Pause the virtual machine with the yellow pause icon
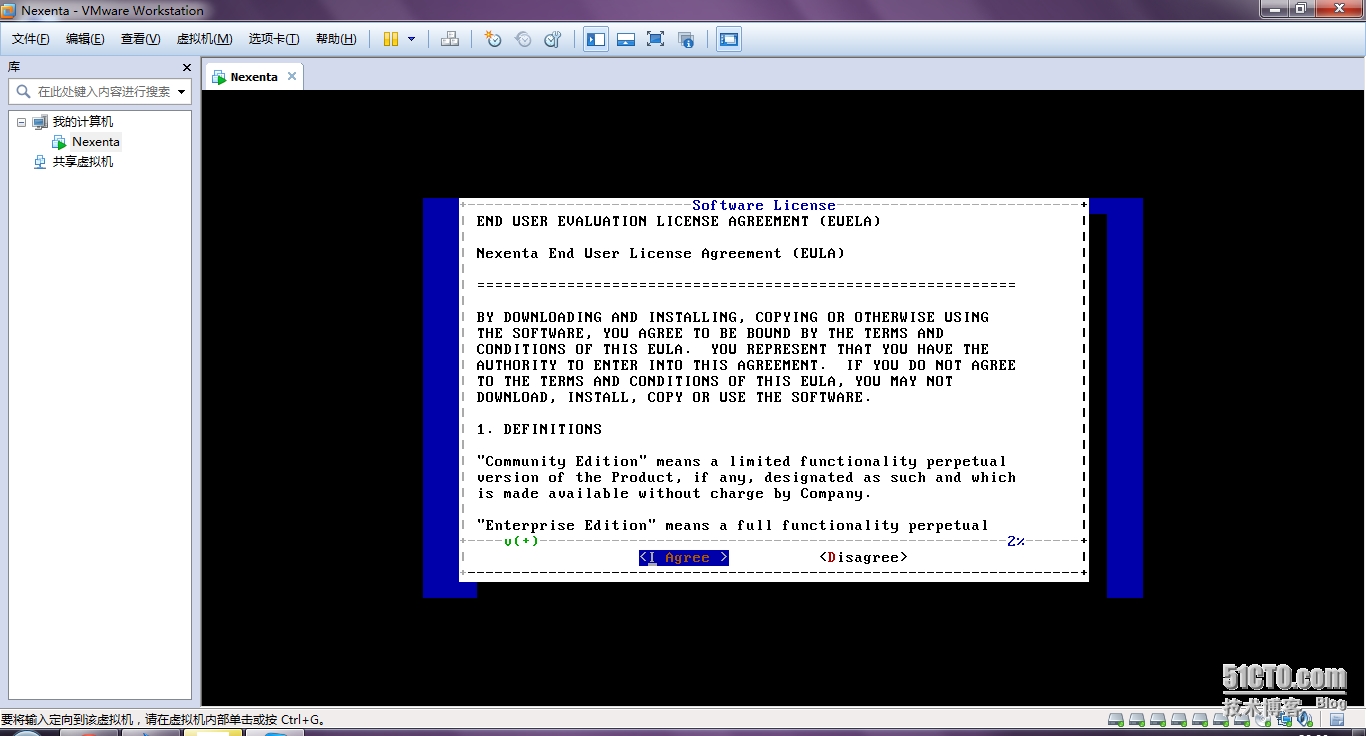The image size is (1366, 736). click(x=391, y=39)
